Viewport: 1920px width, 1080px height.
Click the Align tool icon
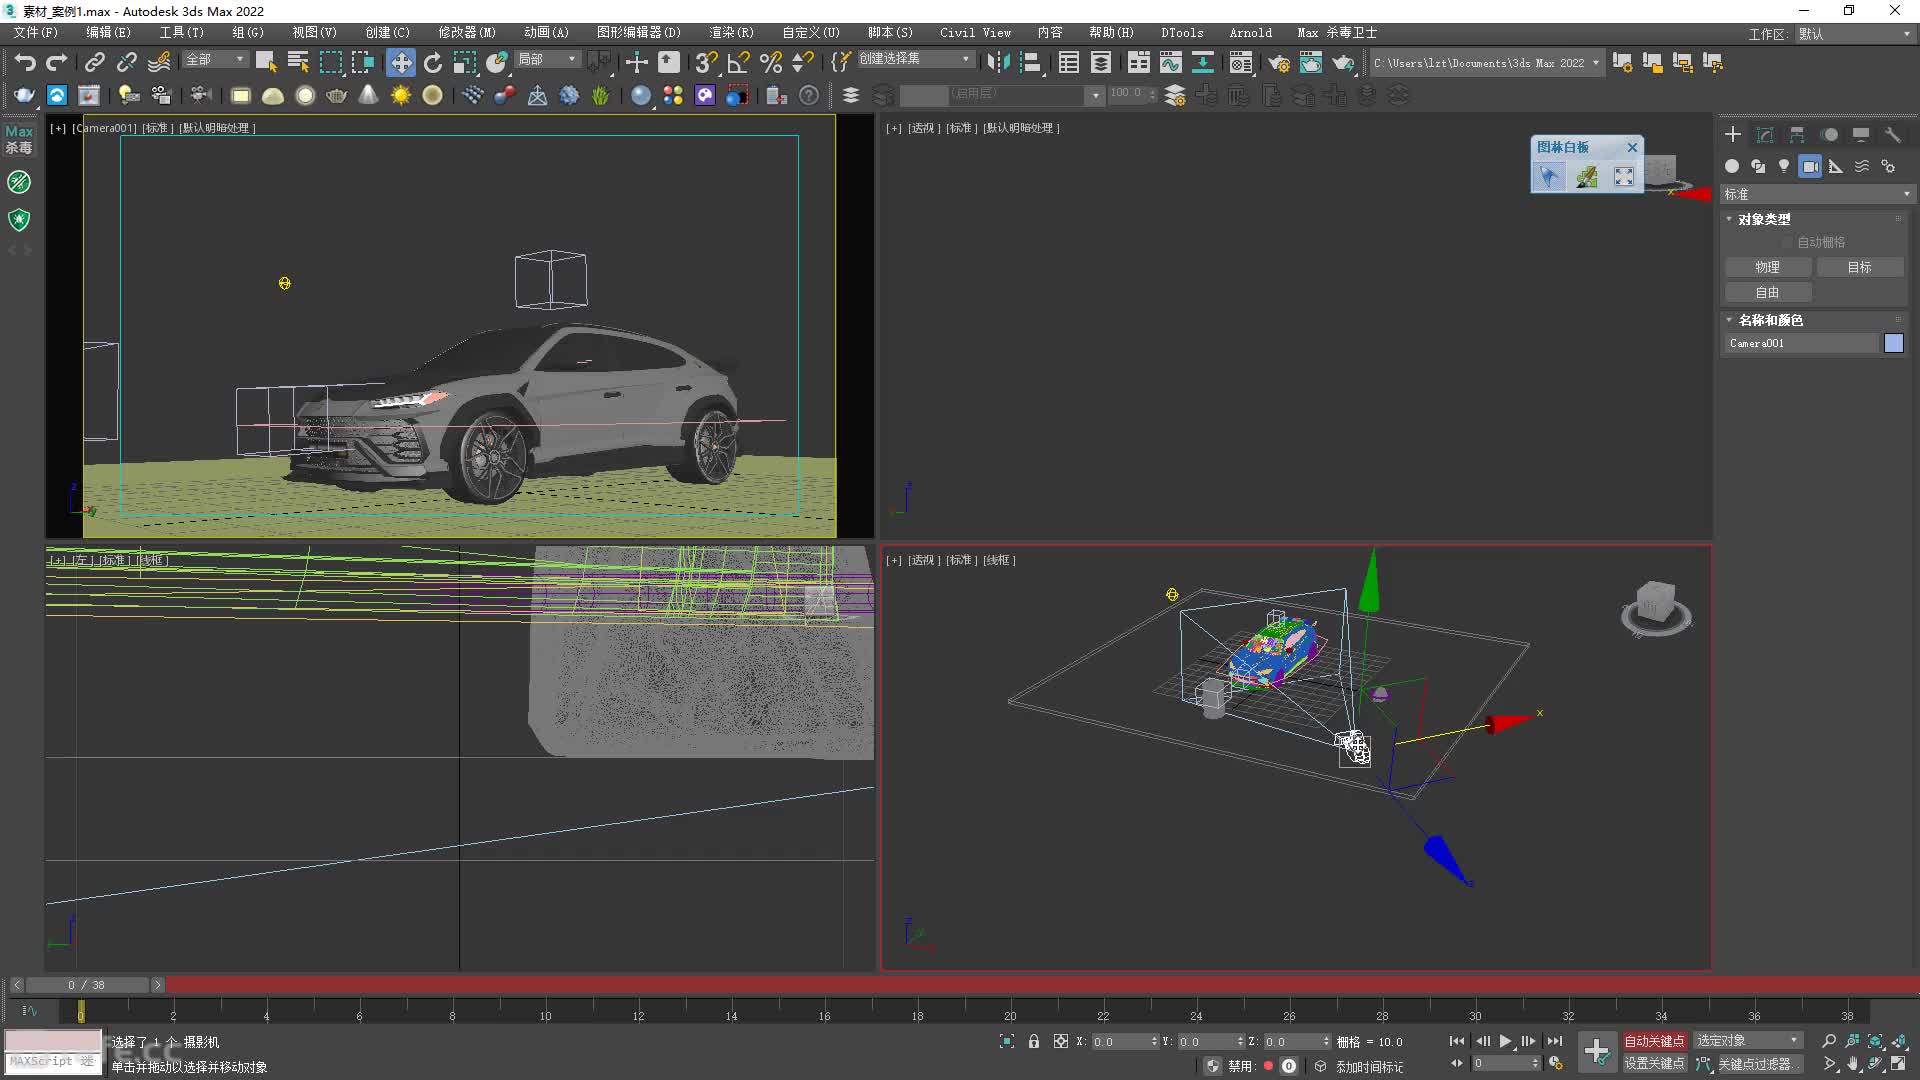pyautogui.click(x=1031, y=63)
